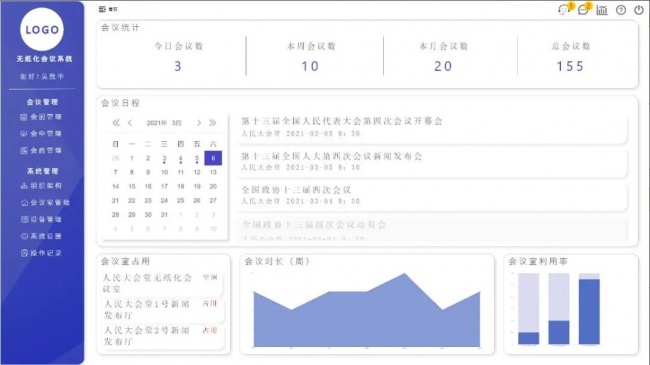Open 系统设置 from the sidebar
The image size is (650, 365).
click(41, 236)
